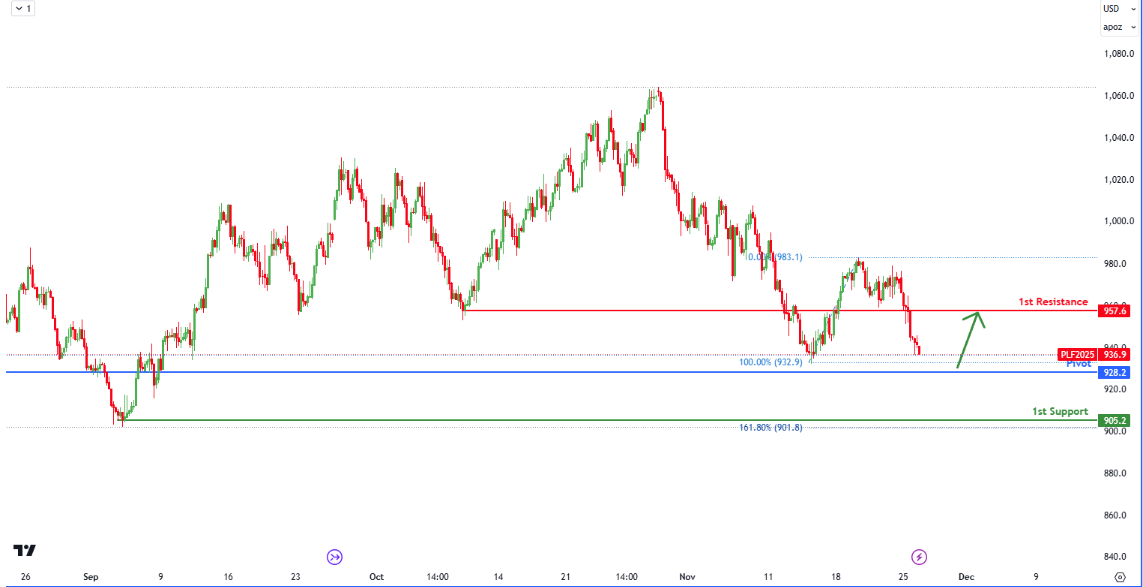Click the '21' date axis label
The height and width of the screenshot is (587, 1143).
pos(566,577)
